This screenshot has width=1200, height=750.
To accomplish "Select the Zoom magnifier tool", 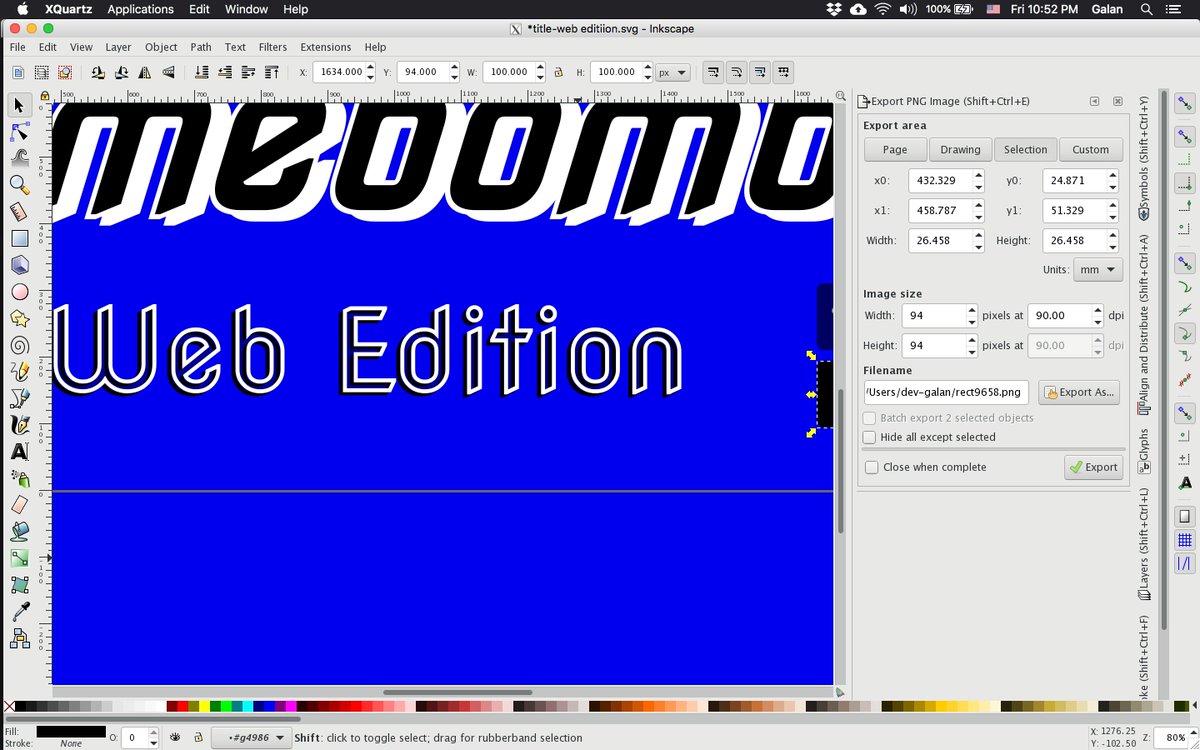I will [x=19, y=184].
